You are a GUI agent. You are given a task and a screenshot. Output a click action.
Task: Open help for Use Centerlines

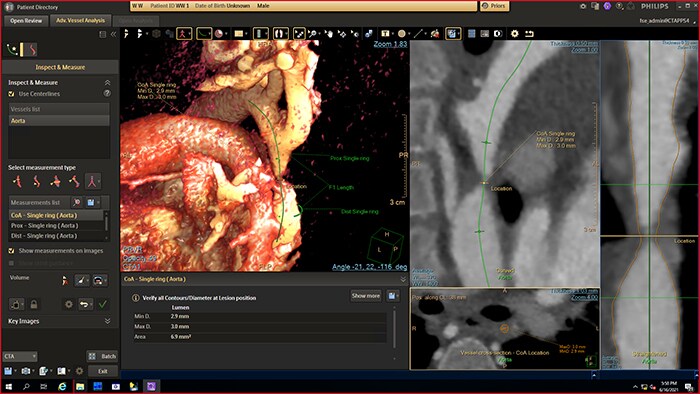pyautogui.click(x=107, y=93)
